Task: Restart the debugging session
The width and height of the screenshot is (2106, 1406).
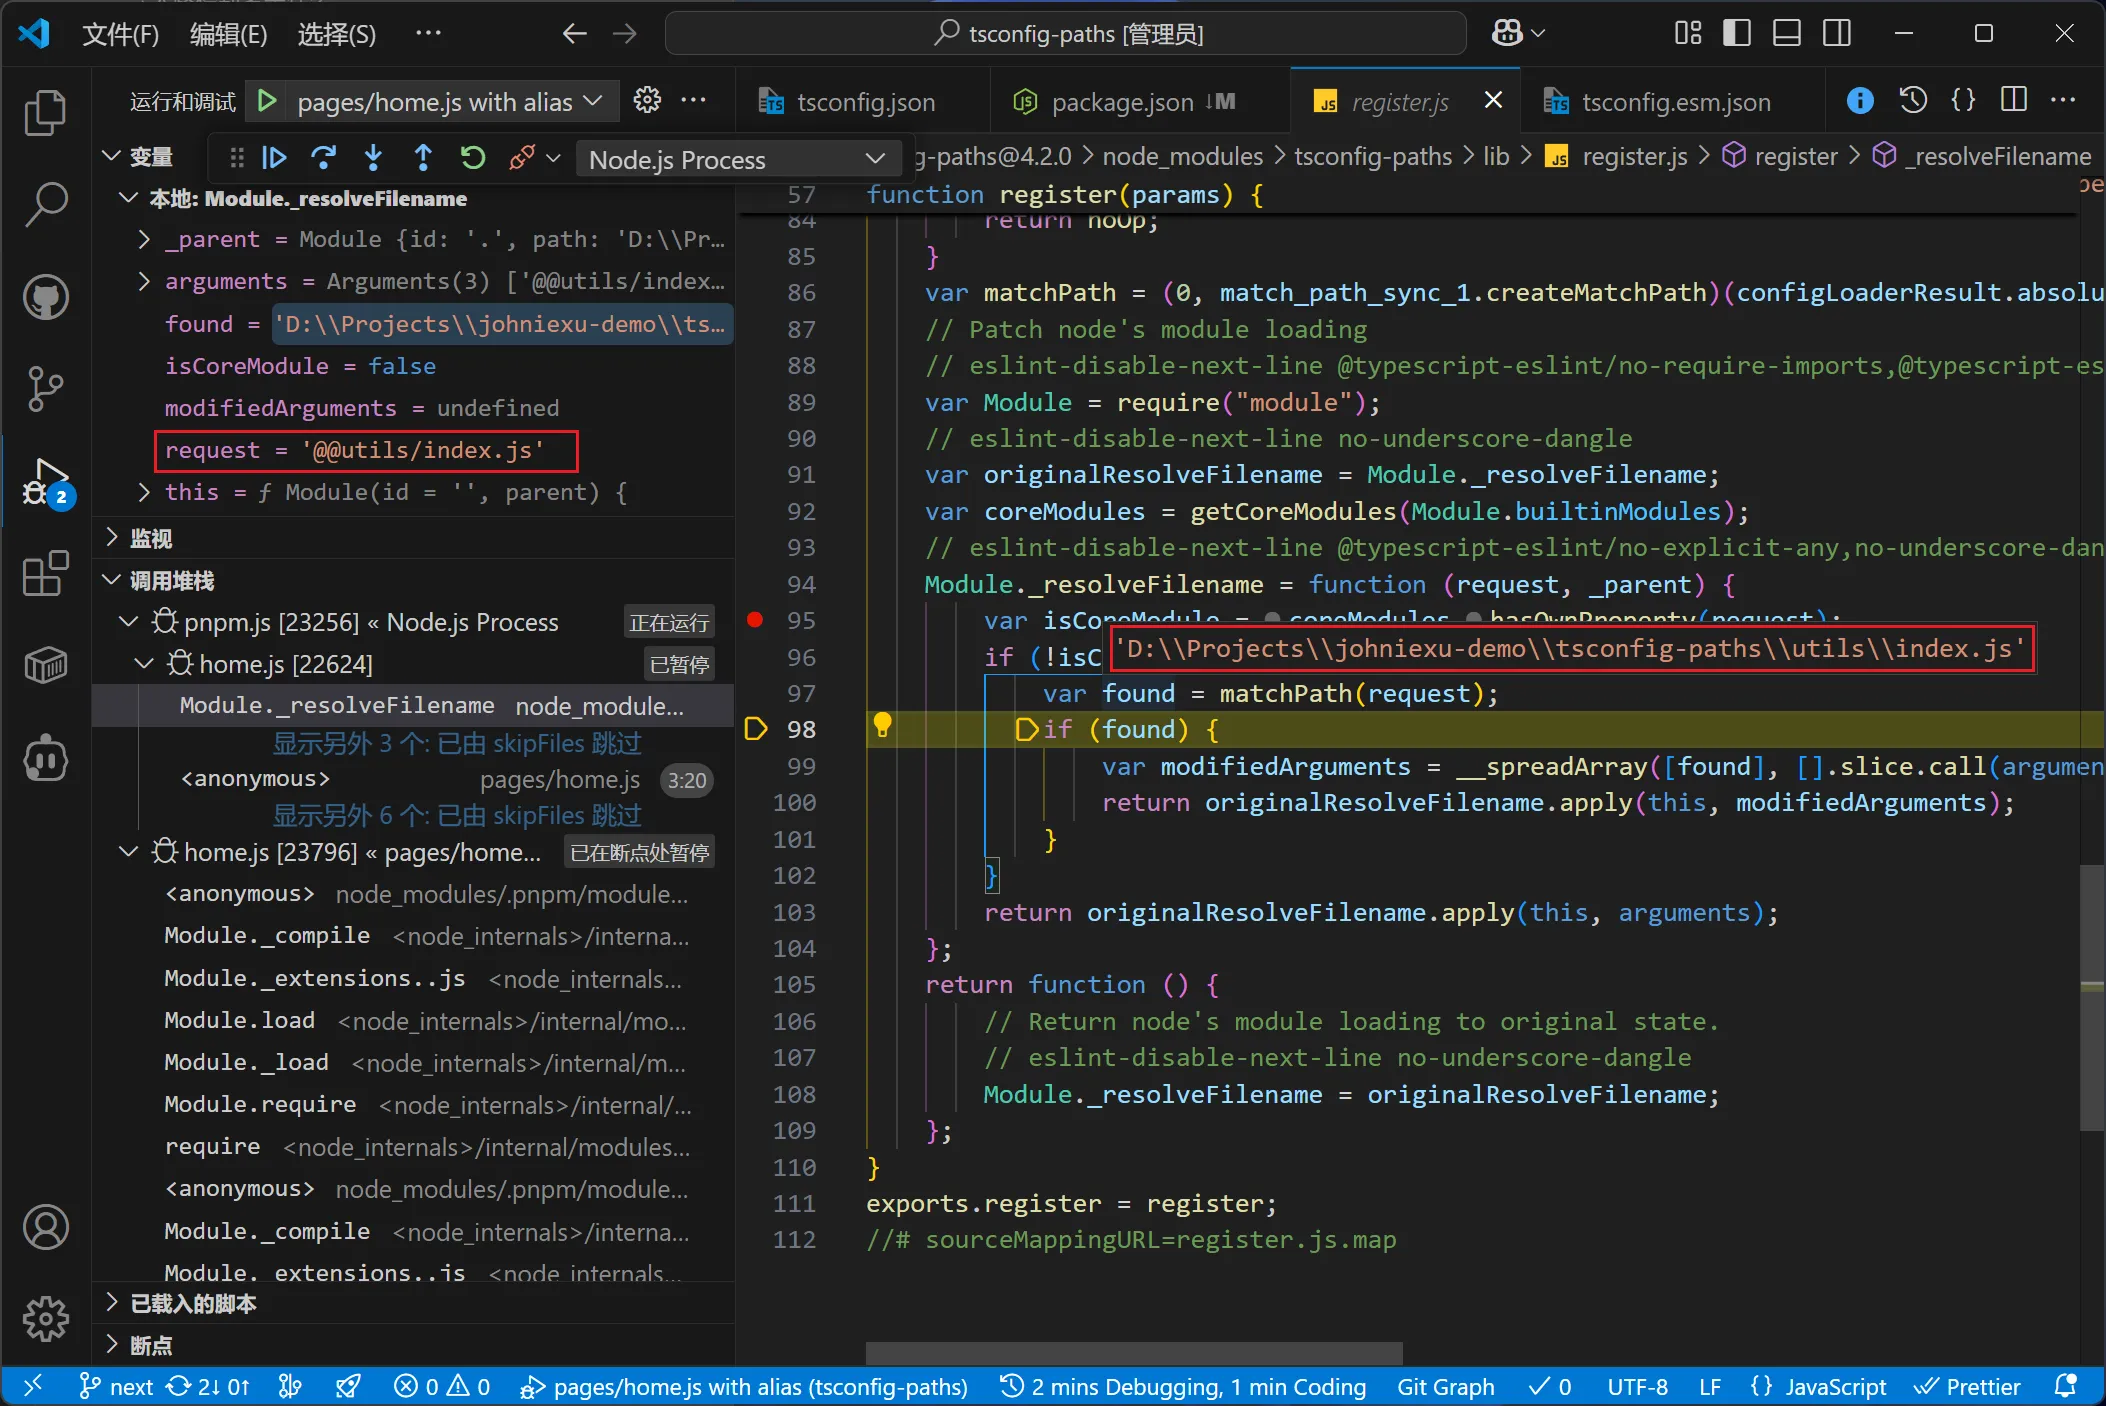Action: click(472, 158)
